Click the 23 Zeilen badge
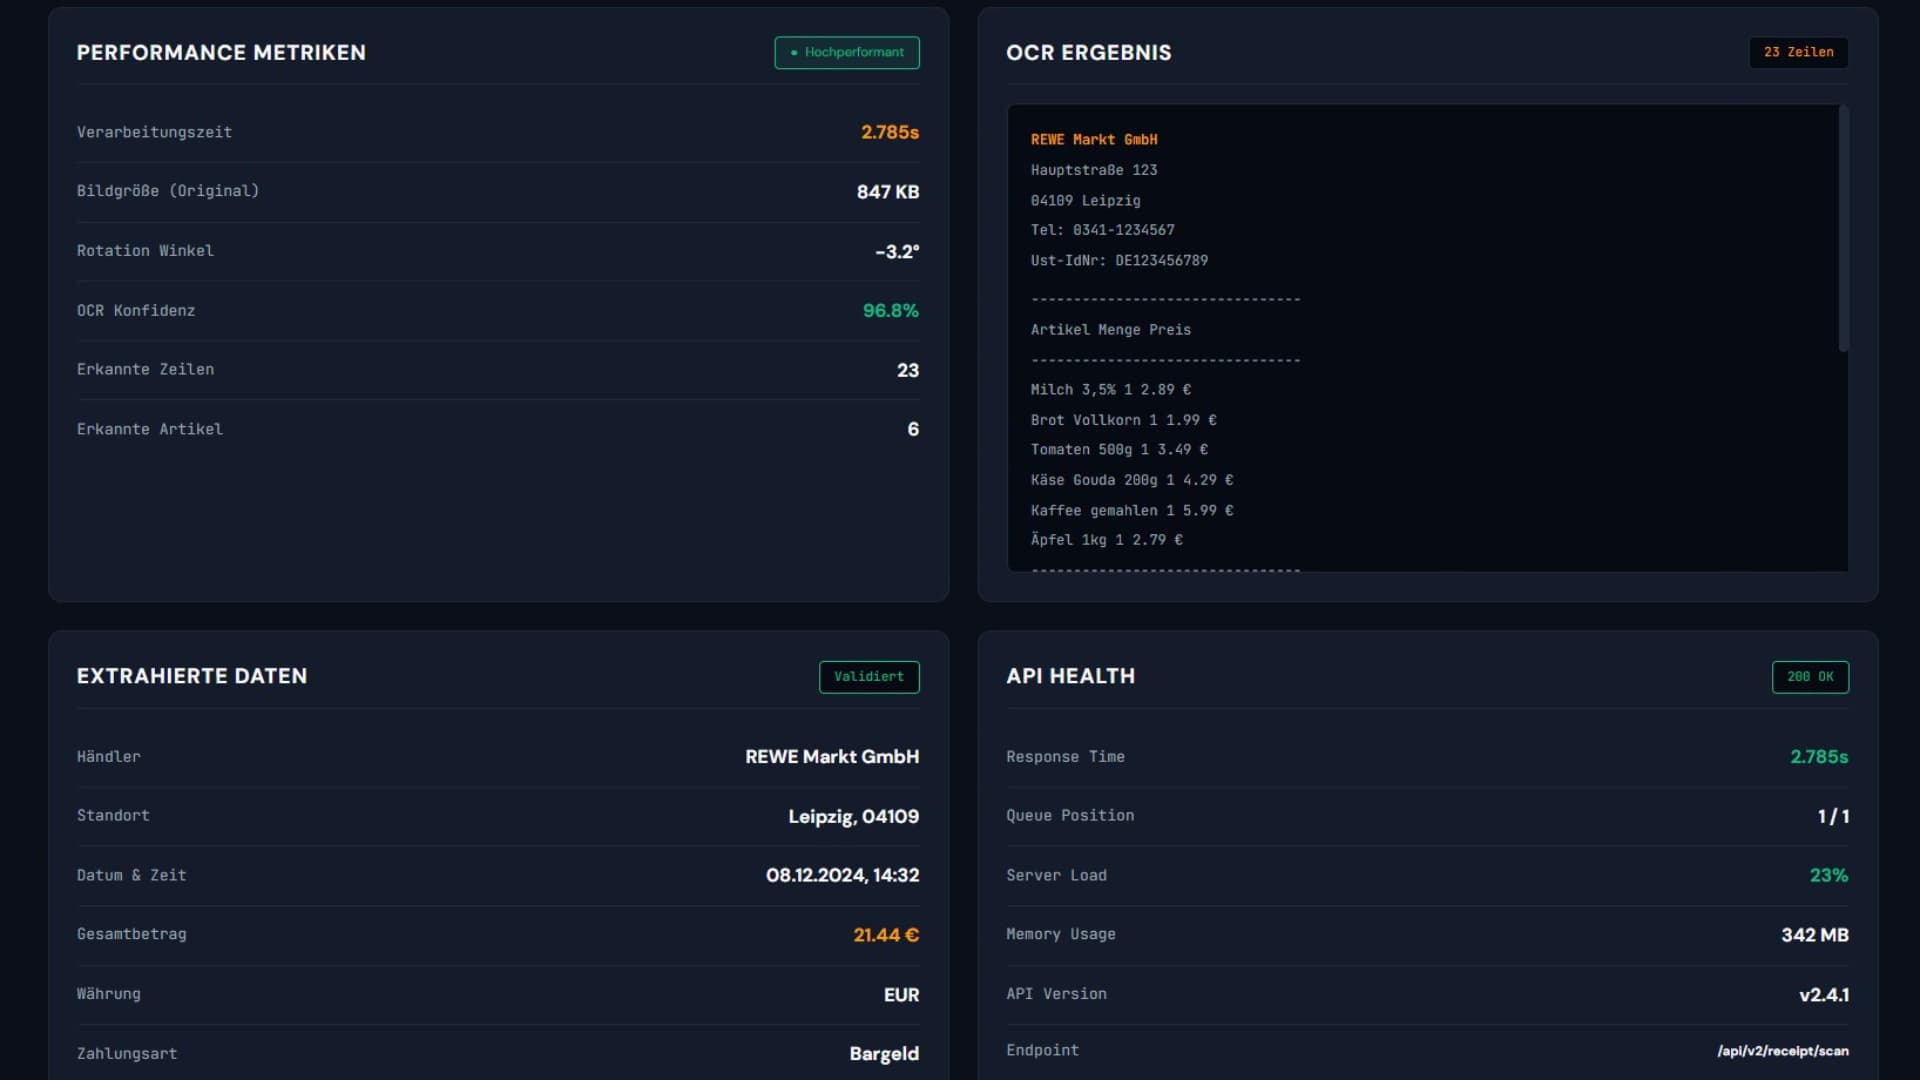Screen dimensions: 1920x1080 pos(1798,52)
